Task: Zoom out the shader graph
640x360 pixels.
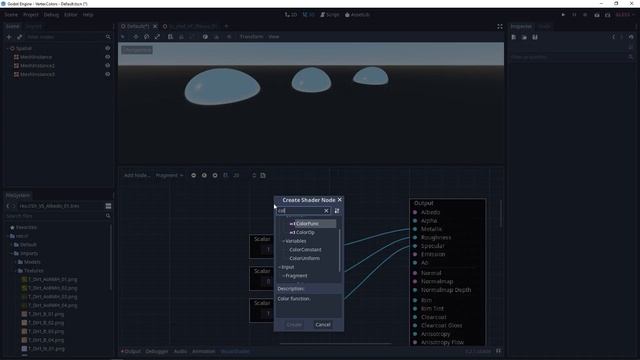Action: [x=193, y=176]
